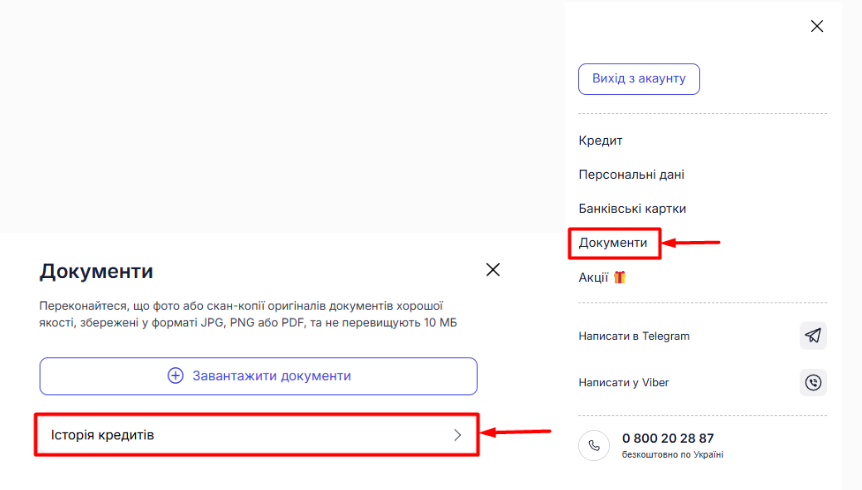Open the 'Історія кредитів' row
The width and height of the screenshot is (862, 490).
coord(257,435)
